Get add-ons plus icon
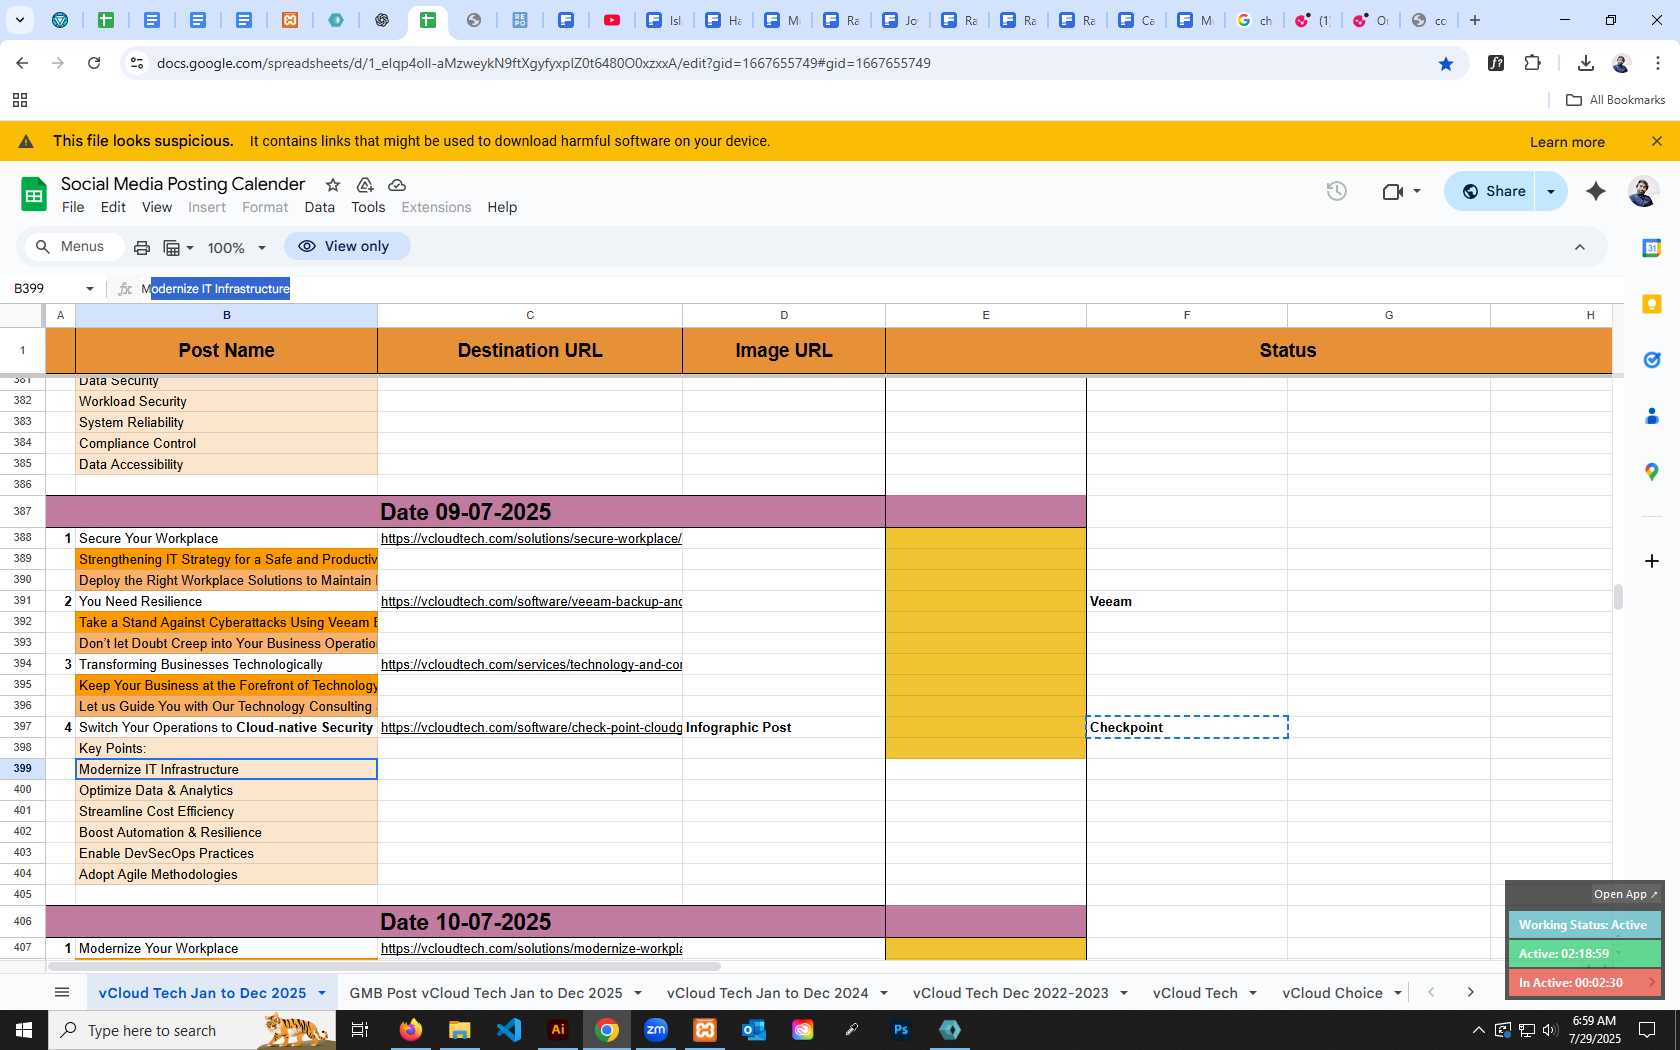This screenshot has width=1680, height=1050. pyautogui.click(x=1652, y=561)
